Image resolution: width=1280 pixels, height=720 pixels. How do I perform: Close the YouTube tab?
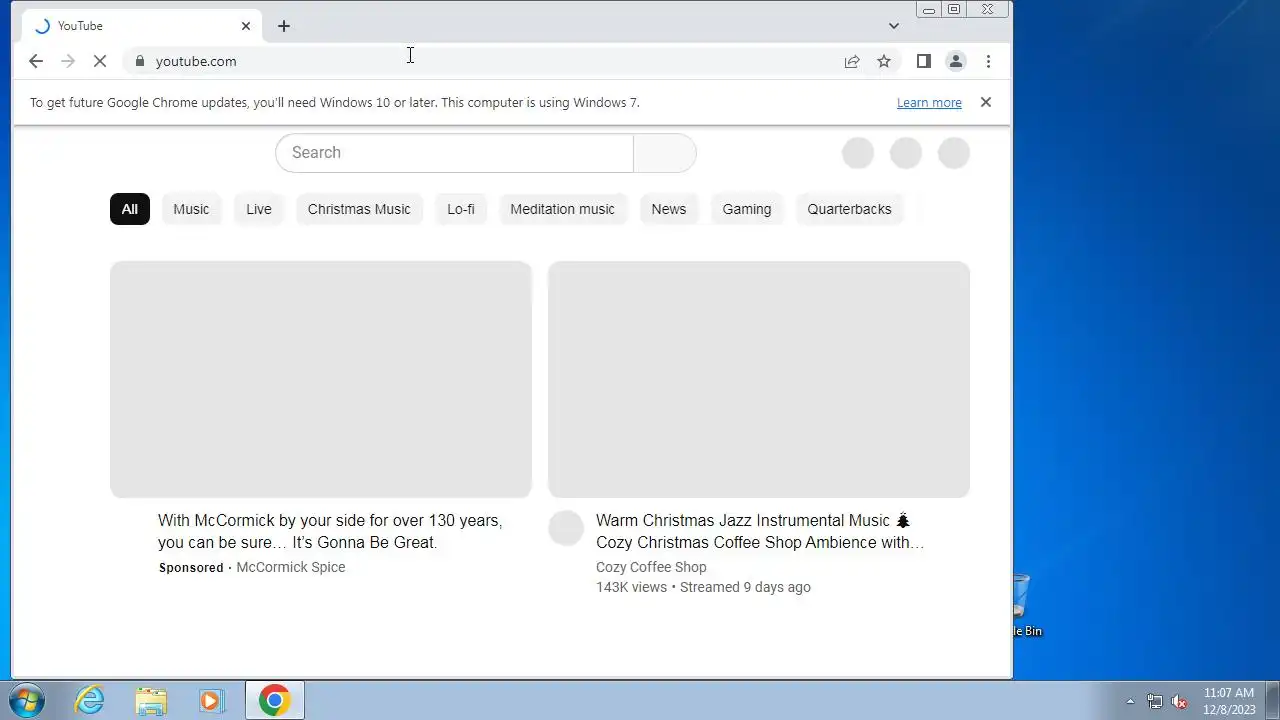coord(246,26)
